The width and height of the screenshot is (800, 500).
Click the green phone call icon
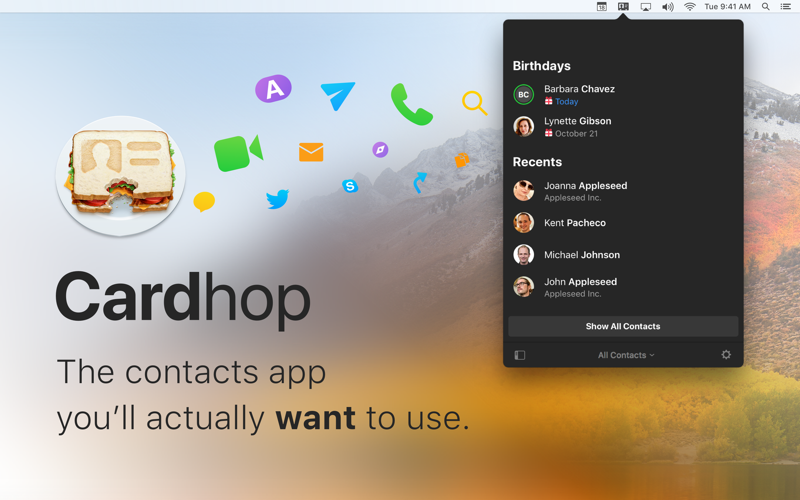pos(411,105)
